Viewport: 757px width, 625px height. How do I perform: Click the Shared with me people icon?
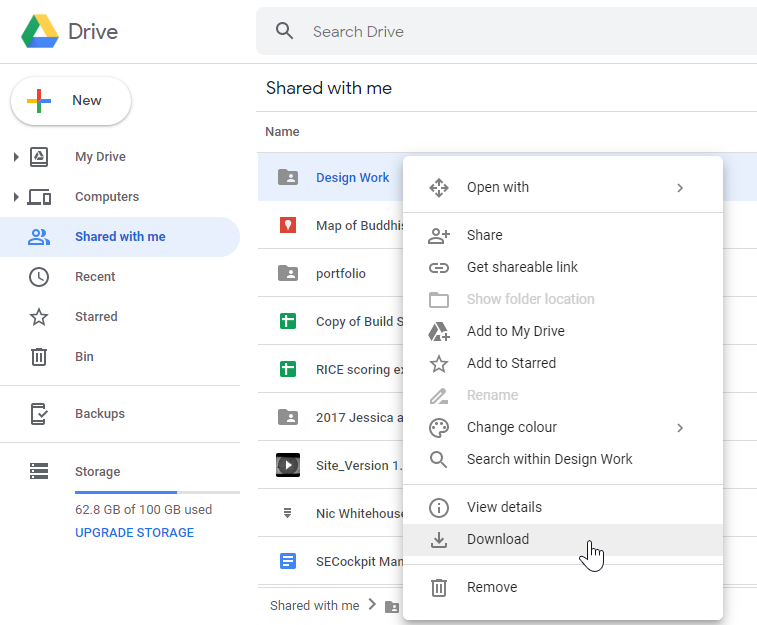click(39, 236)
